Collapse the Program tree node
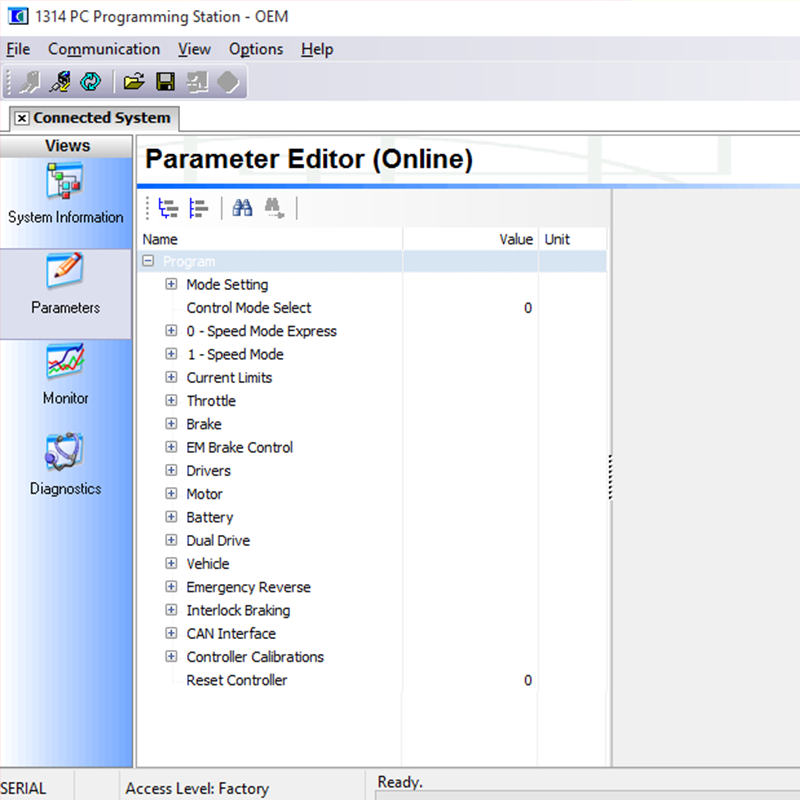 pyautogui.click(x=148, y=261)
